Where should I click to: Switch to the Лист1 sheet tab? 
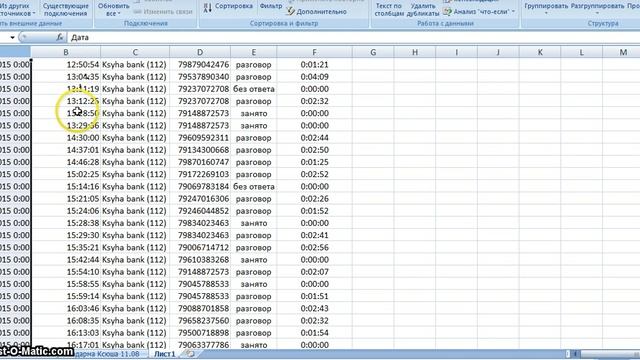(164, 354)
